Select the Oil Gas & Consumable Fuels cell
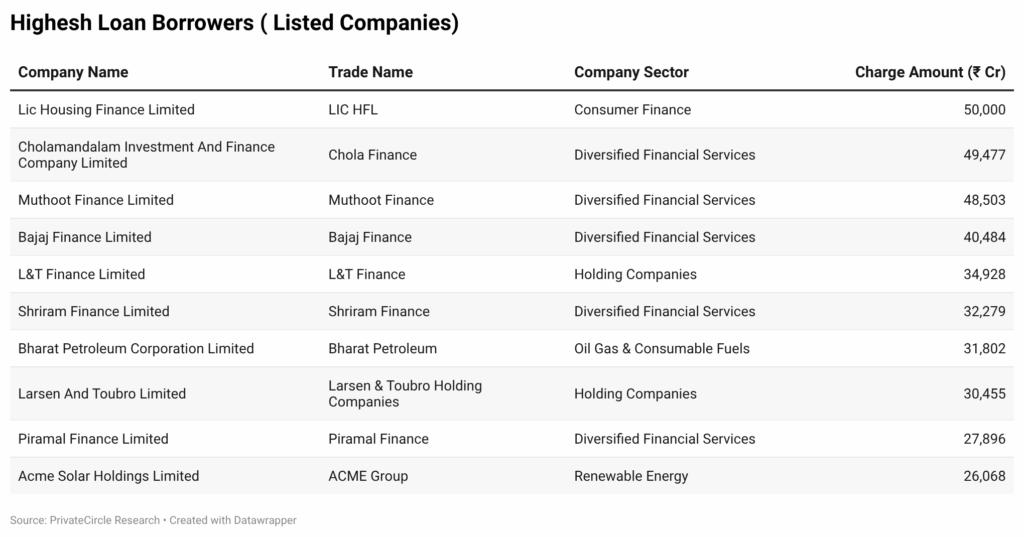This screenshot has width=1024, height=537. [x=662, y=348]
